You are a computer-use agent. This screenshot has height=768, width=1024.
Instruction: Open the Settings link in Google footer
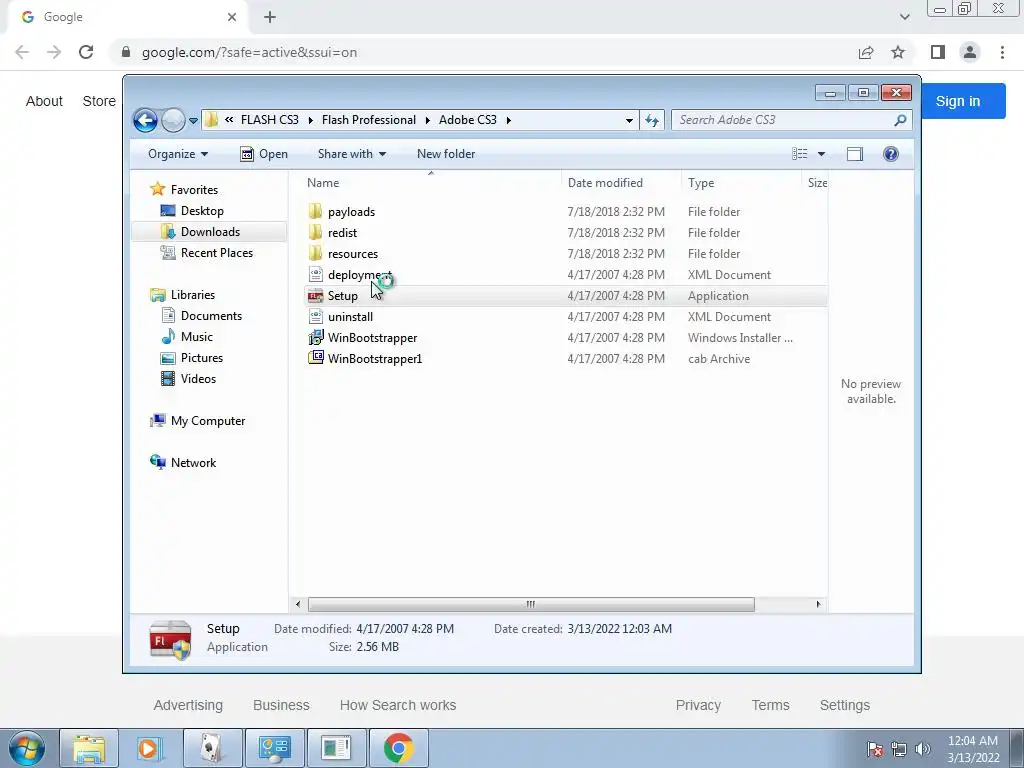(844, 705)
